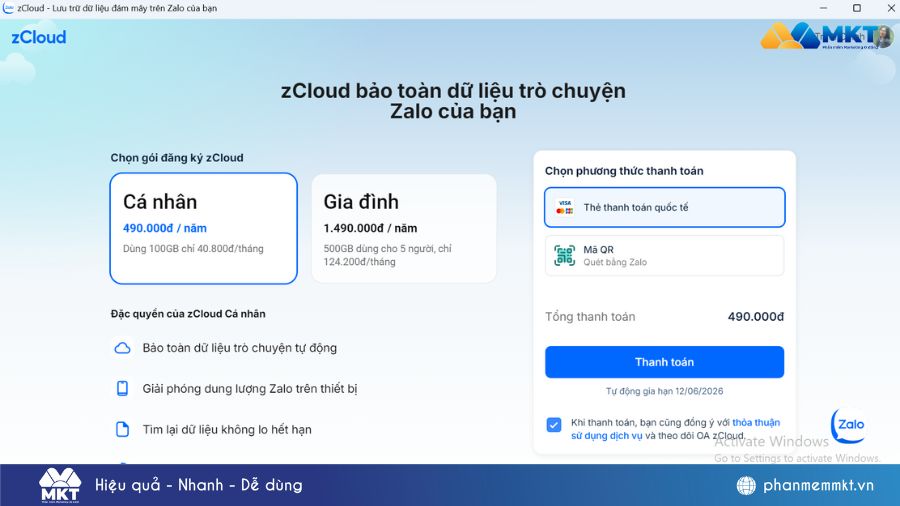
Task: Click the Zalo logo bubble
Action: pyautogui.click(x=848, y=425)
